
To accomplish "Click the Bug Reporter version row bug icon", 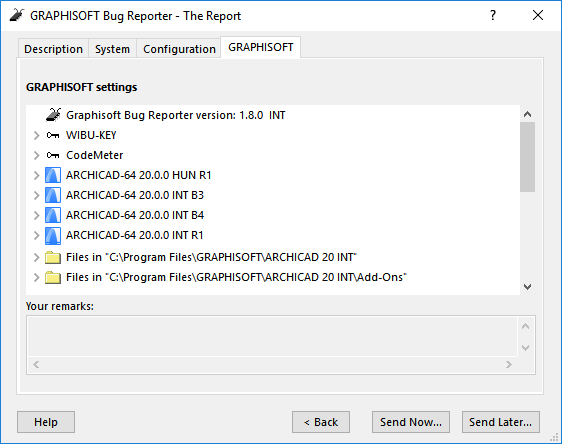I will click(x=53, y=115).
